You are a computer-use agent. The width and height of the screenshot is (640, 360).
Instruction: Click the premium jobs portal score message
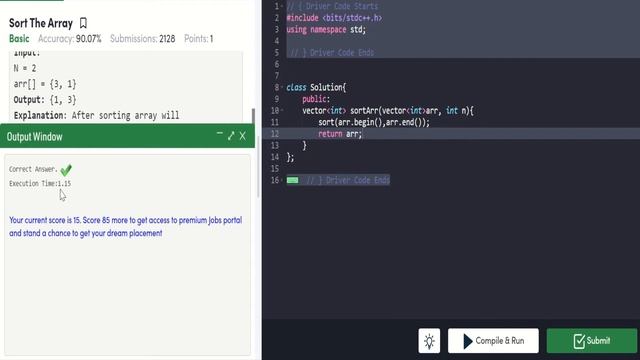point(126,227)
